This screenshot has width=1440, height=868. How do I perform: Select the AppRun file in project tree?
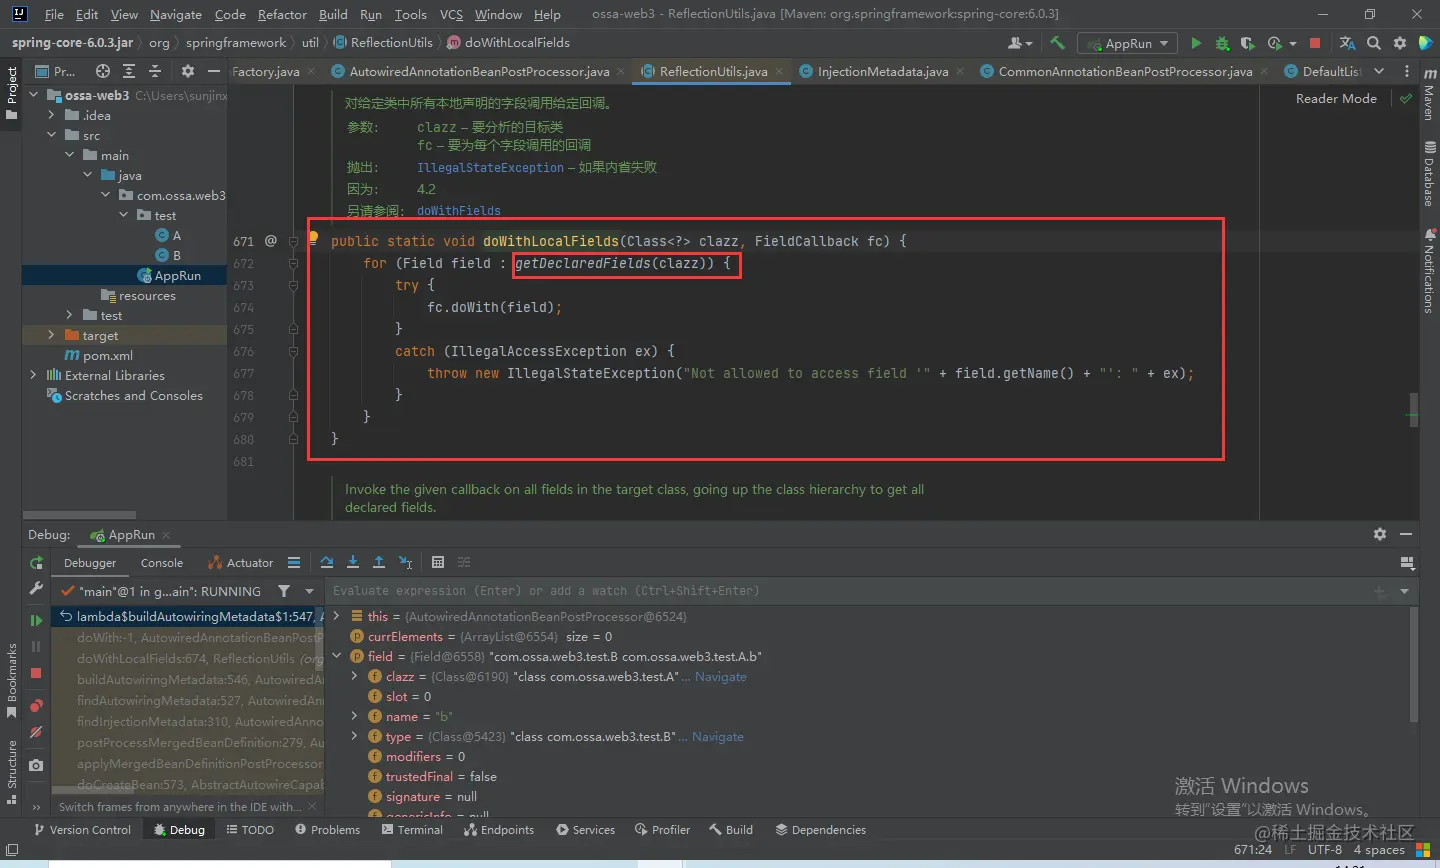pos(168,275)
